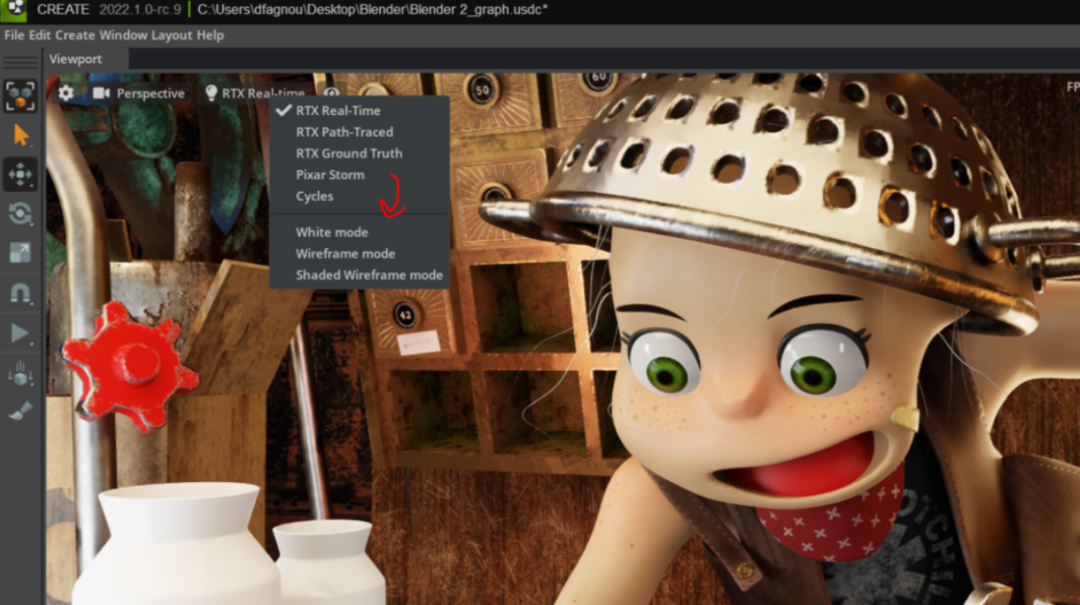Open viewport settings gear menu
This screenshot has width=1080, height=605.
[x=65, y=93]
